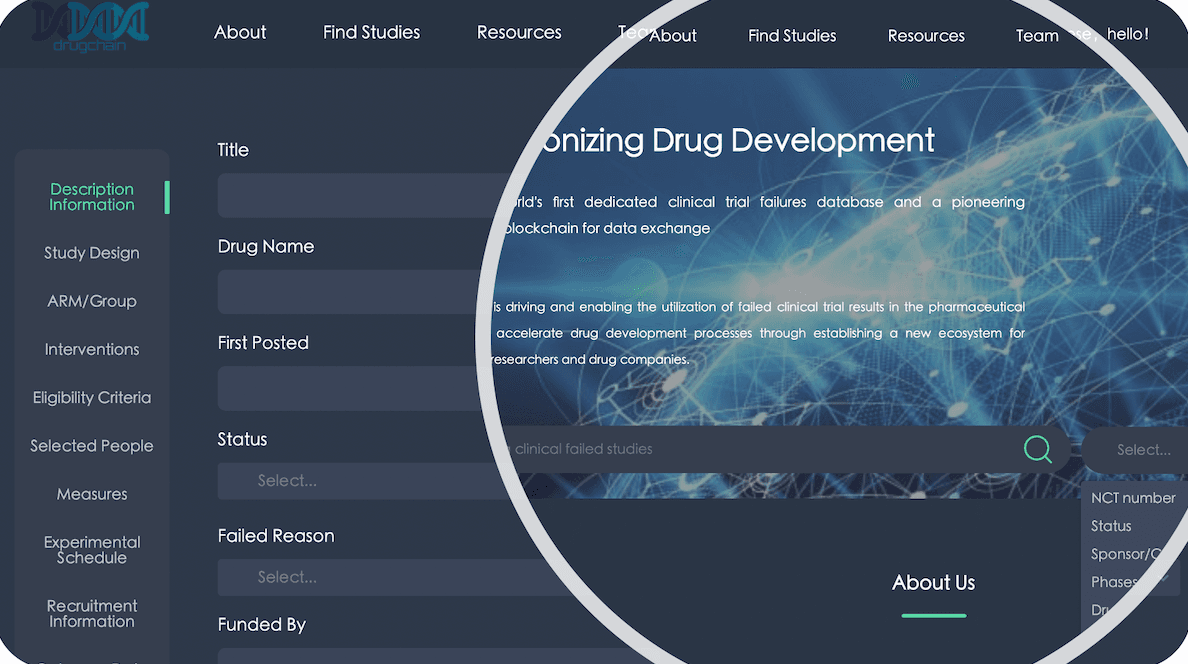Image resolution: width=1188 pixels, height=664 pixels.
Task: Select Status option in the search filter list
Action: pos(1111,526)
